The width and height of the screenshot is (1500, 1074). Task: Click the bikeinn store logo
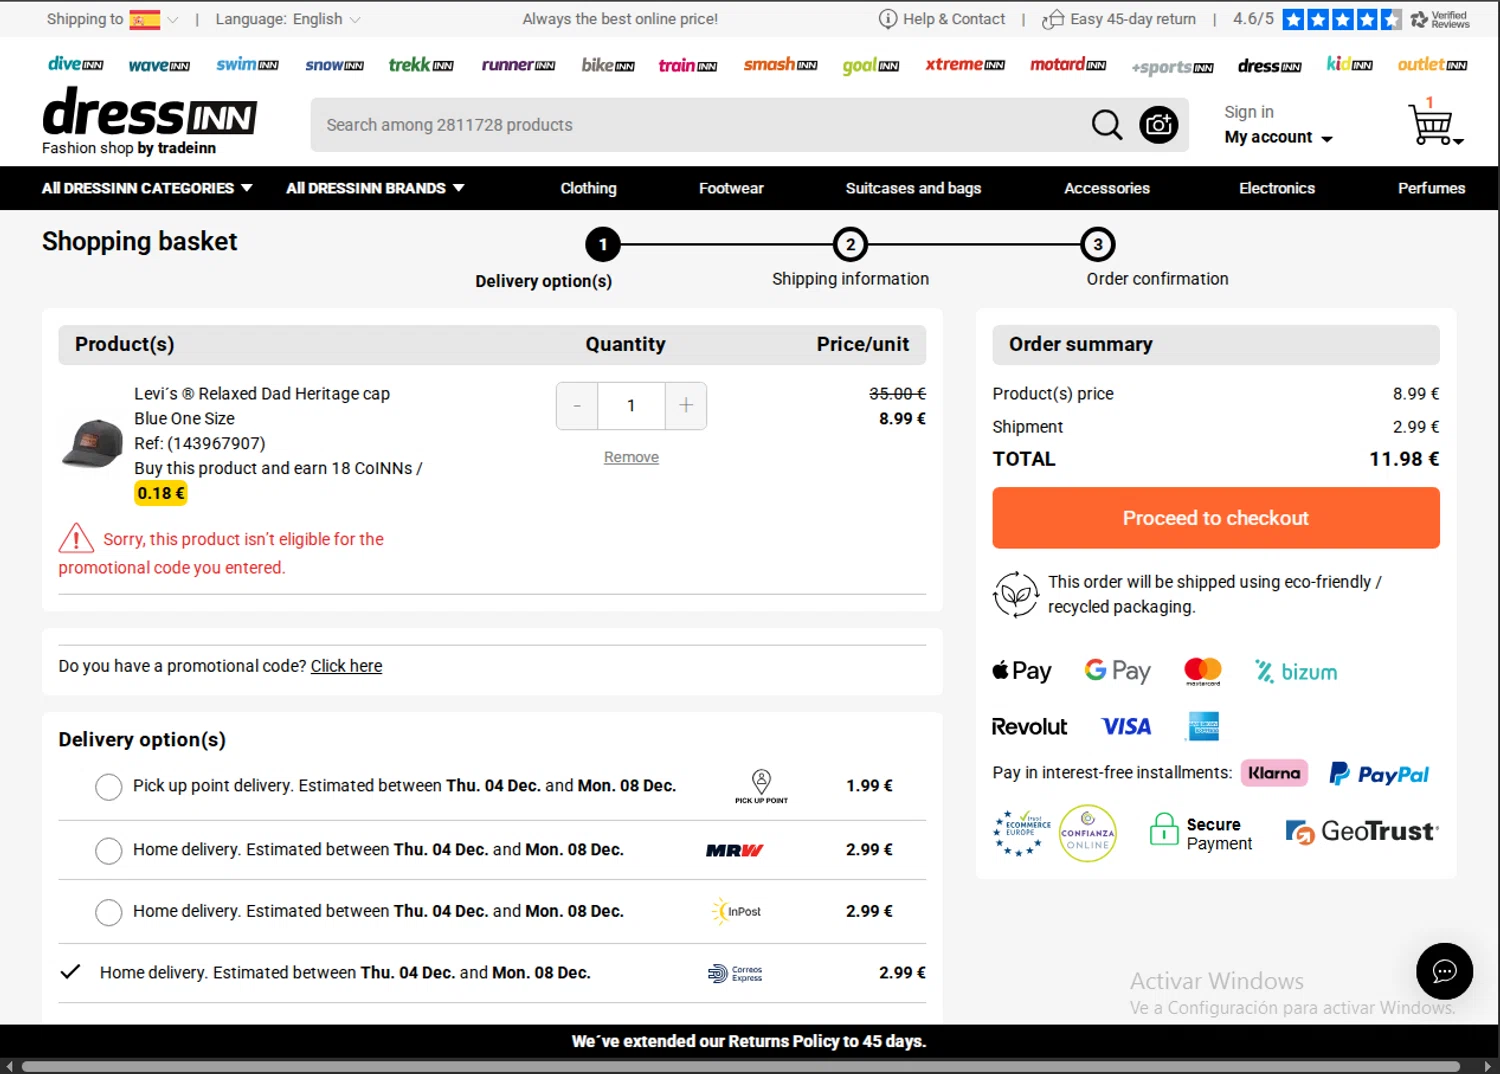(x=608, y=64)
